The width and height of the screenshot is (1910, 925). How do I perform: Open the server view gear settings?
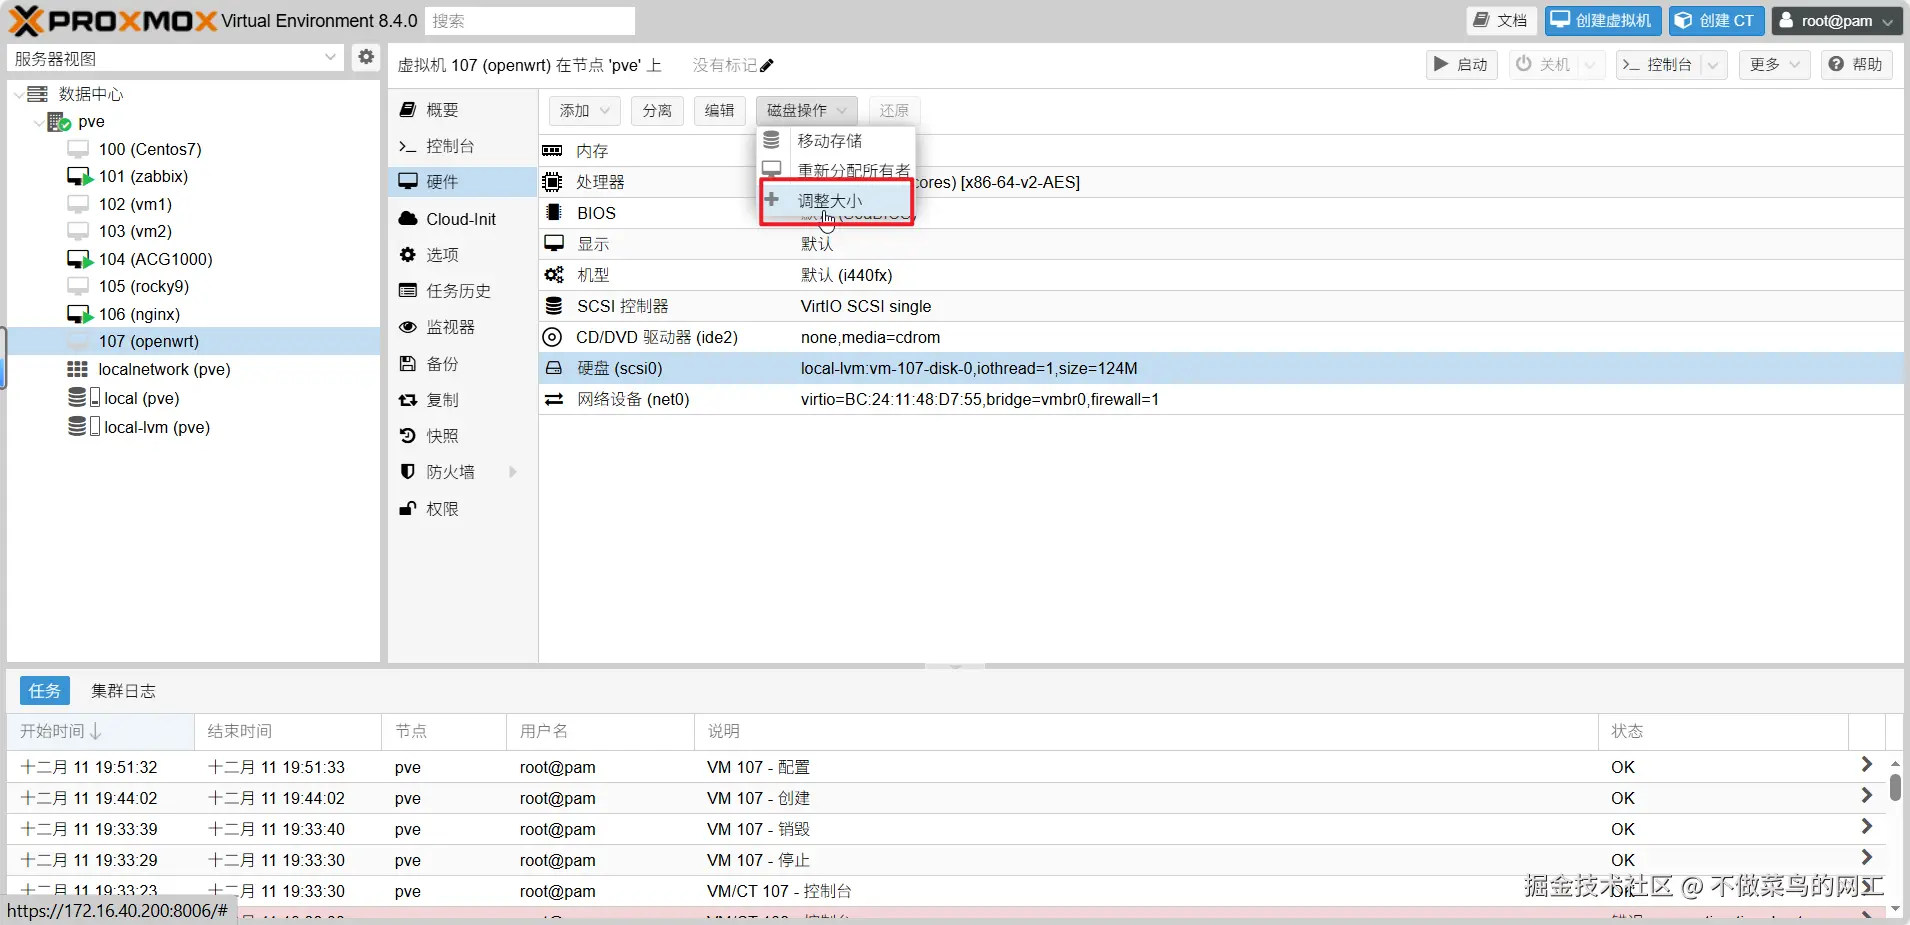[x=366, y=57]
